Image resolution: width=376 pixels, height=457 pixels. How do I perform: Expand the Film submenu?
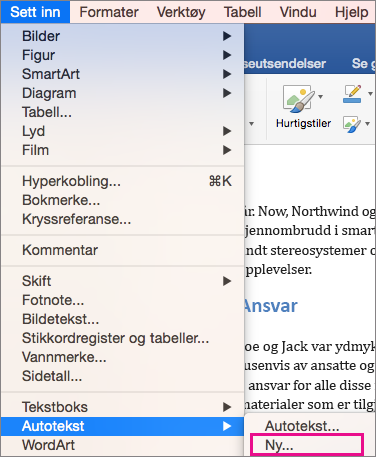(x=122, y=150)
